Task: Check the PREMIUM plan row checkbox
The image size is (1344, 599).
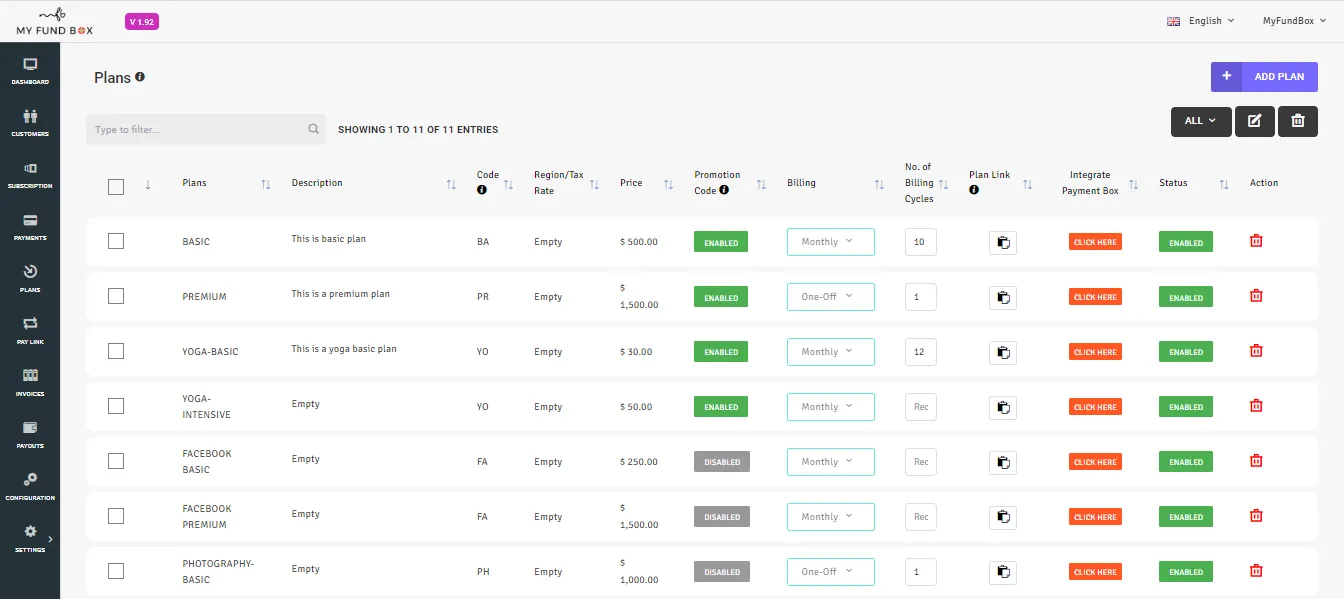Action: pos(116,296)
